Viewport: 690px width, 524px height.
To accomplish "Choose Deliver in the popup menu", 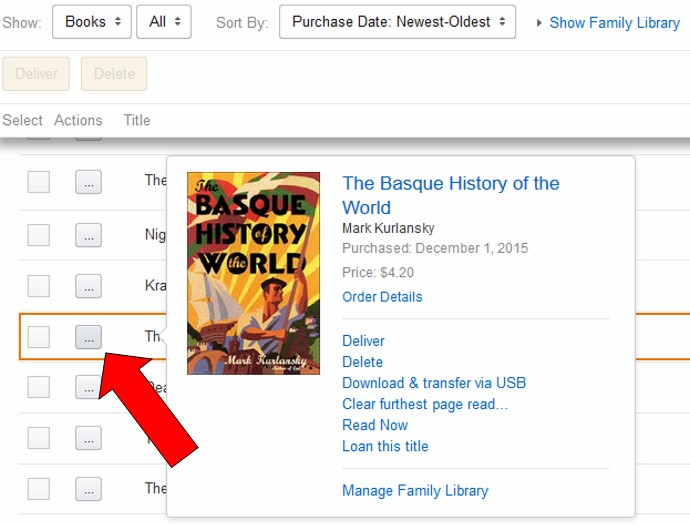I will pyautogui.click(x=363, y=341).
